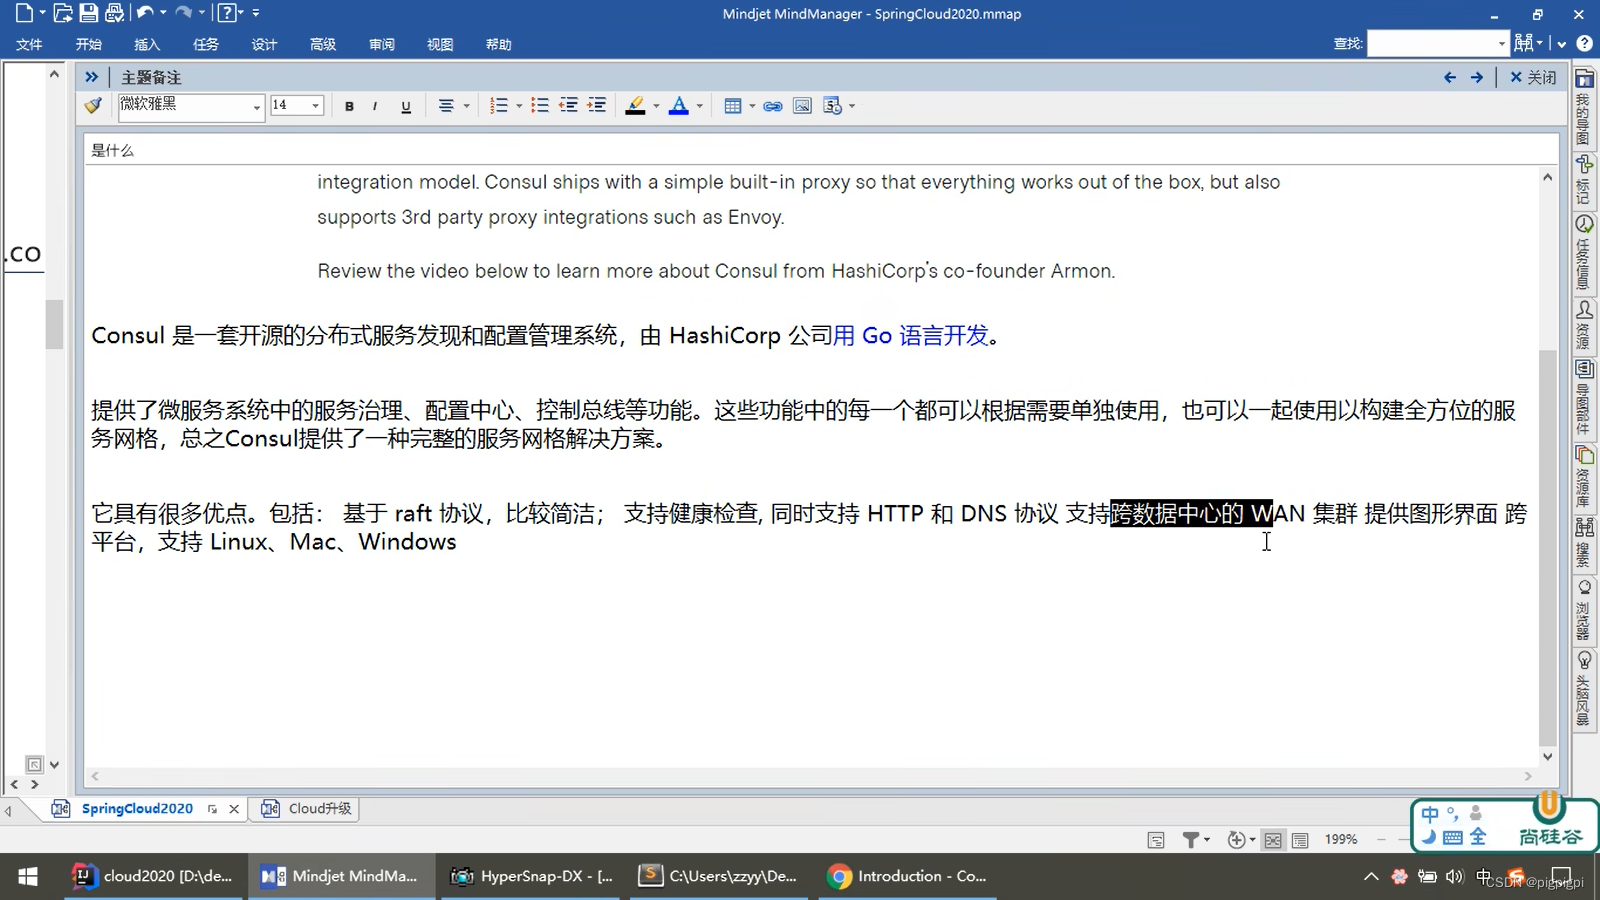Close the notes pane with 关闭

click(1533, 77)
